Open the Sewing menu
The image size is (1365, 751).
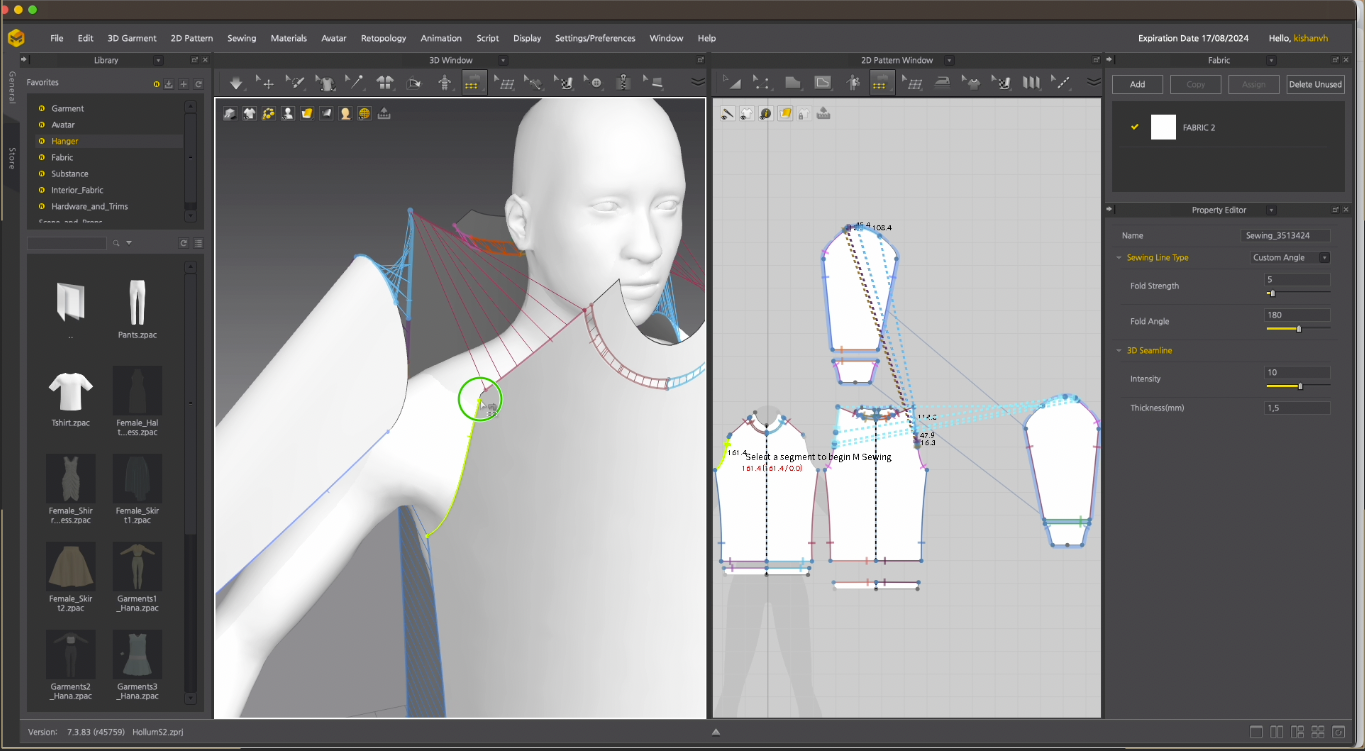pos(241,38)
